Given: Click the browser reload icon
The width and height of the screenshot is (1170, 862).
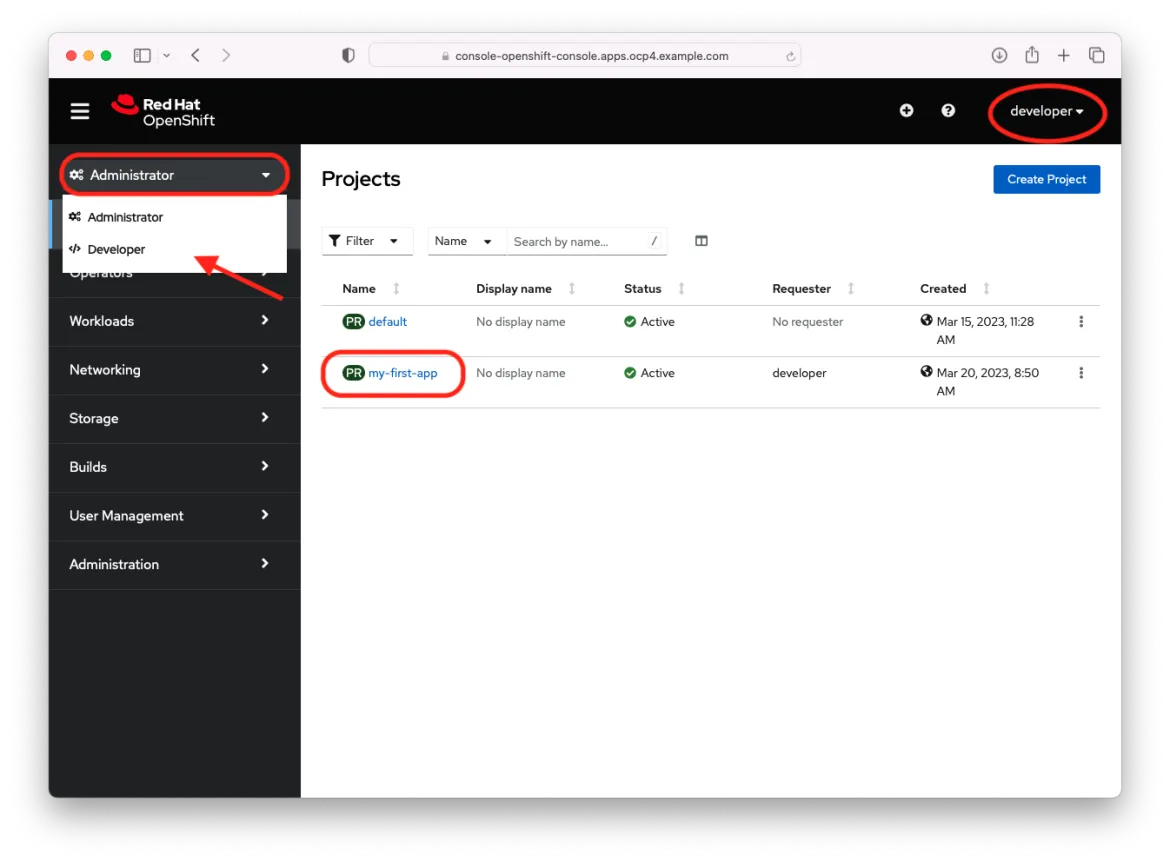Looking at the screenshot, I should (789, 55).
